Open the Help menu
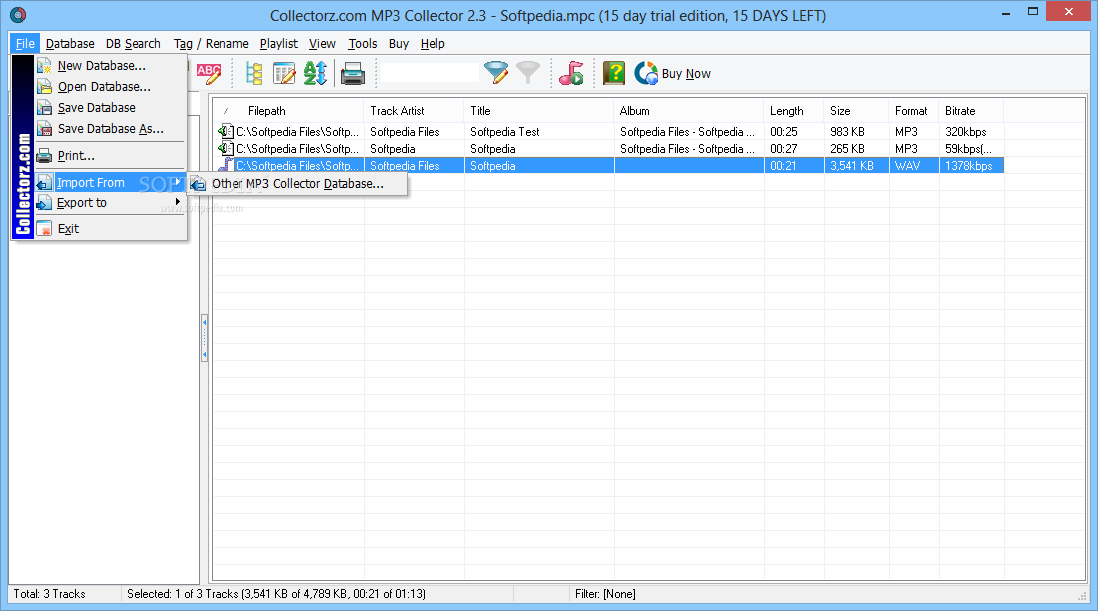1098x611 pixels. tap(432, 43)
